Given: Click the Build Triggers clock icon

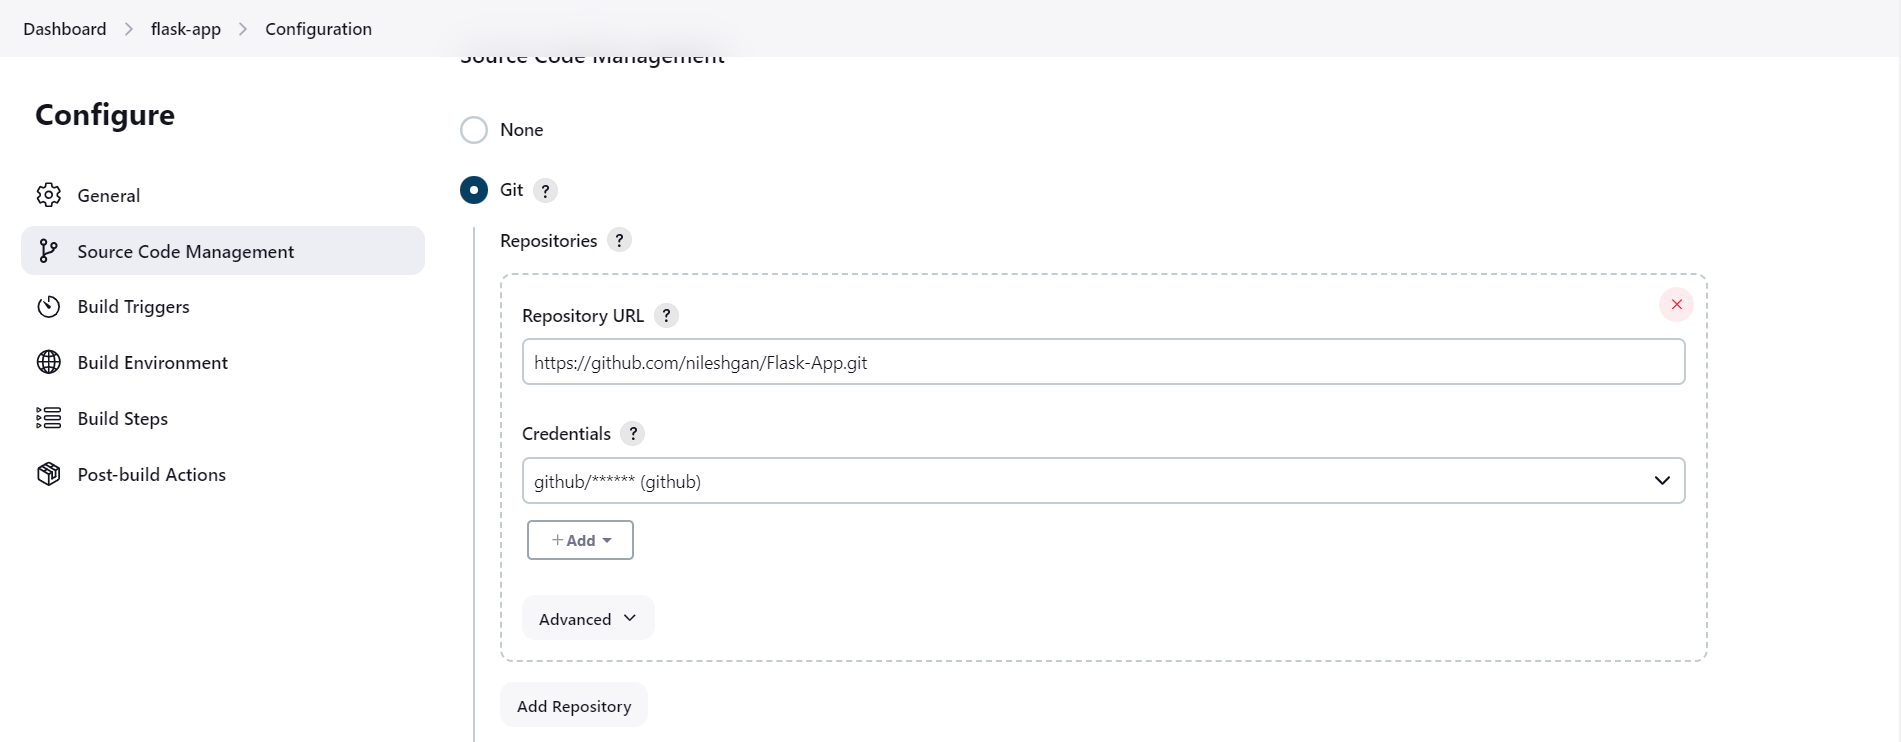Looking at the screenshot, I should tap(49, 307).
